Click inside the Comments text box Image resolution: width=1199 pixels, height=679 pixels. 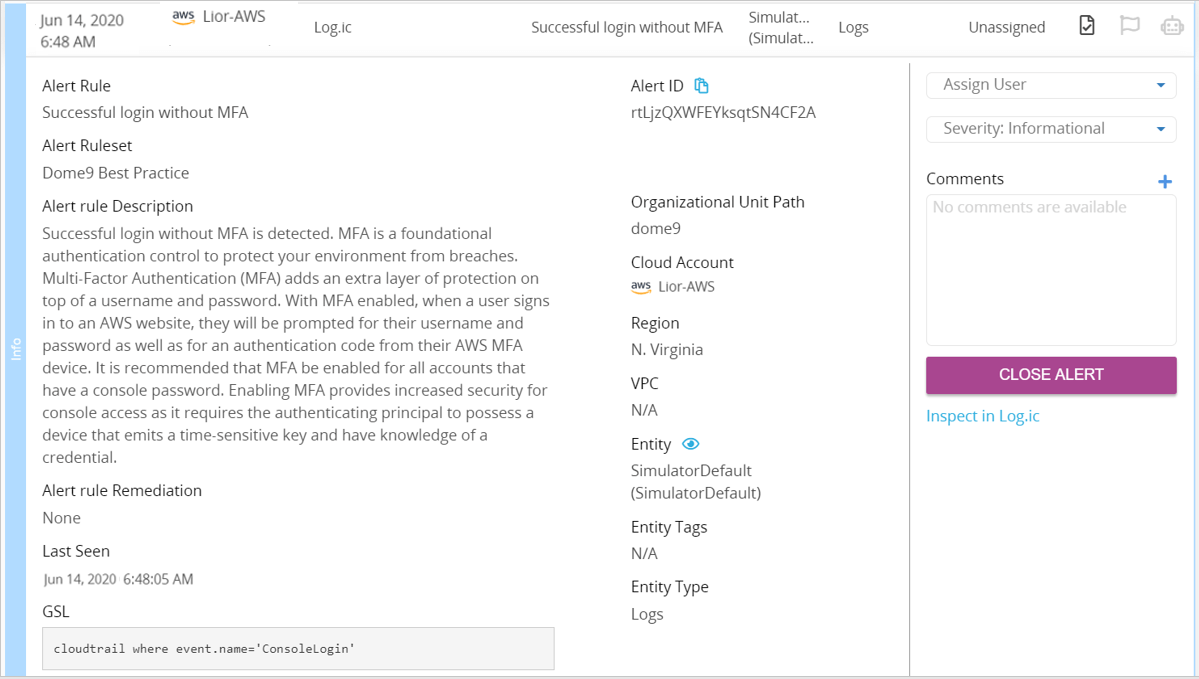pyautogui.click(x=1051, y=270)
